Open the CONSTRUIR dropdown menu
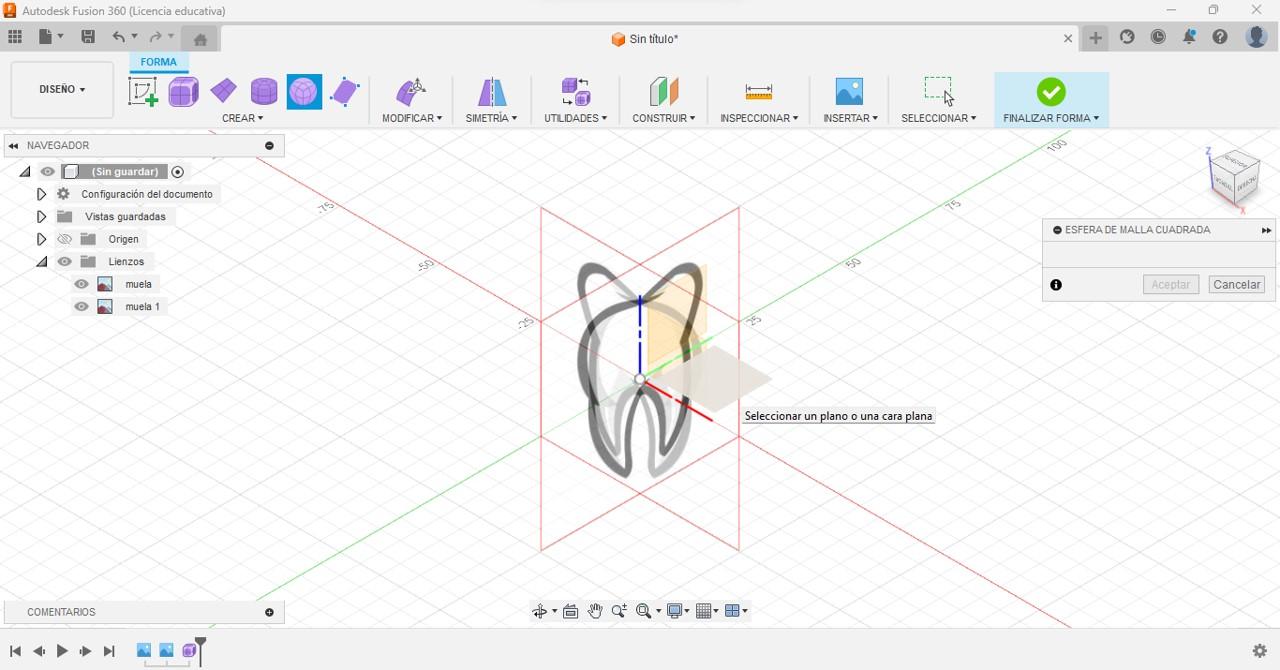Image resolution: width=1280 pixels, height=670 pixels. click(664, 118)
